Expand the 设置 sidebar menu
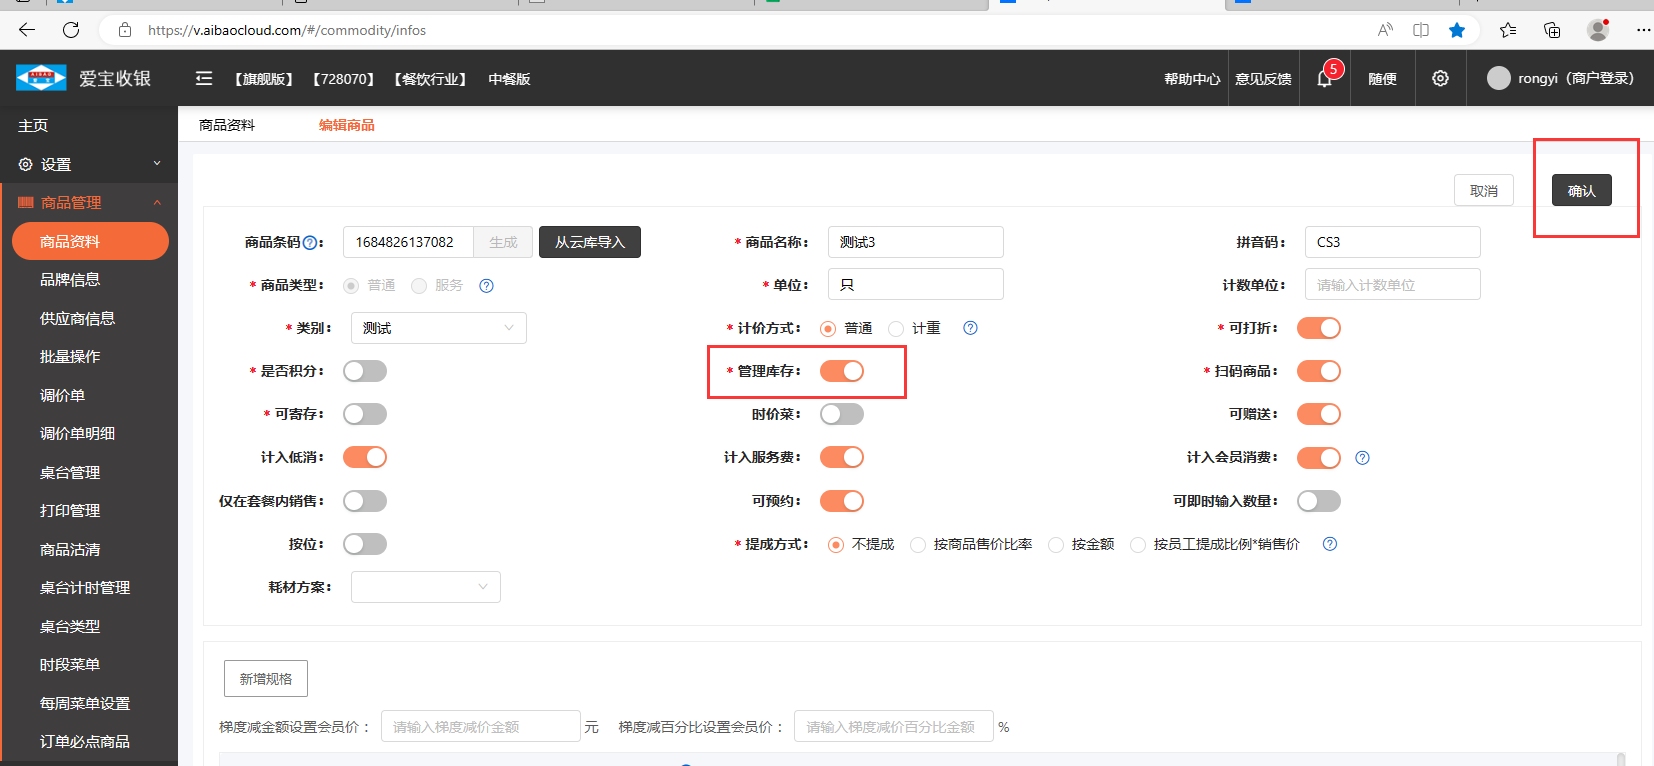1654x766 pixels. 88,164
